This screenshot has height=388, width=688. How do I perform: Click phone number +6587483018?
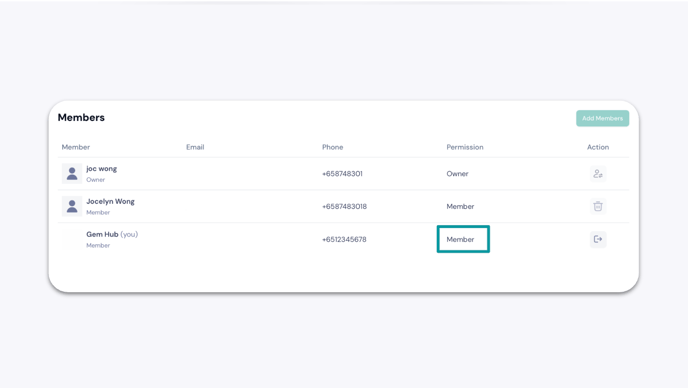tap(344, 206)
